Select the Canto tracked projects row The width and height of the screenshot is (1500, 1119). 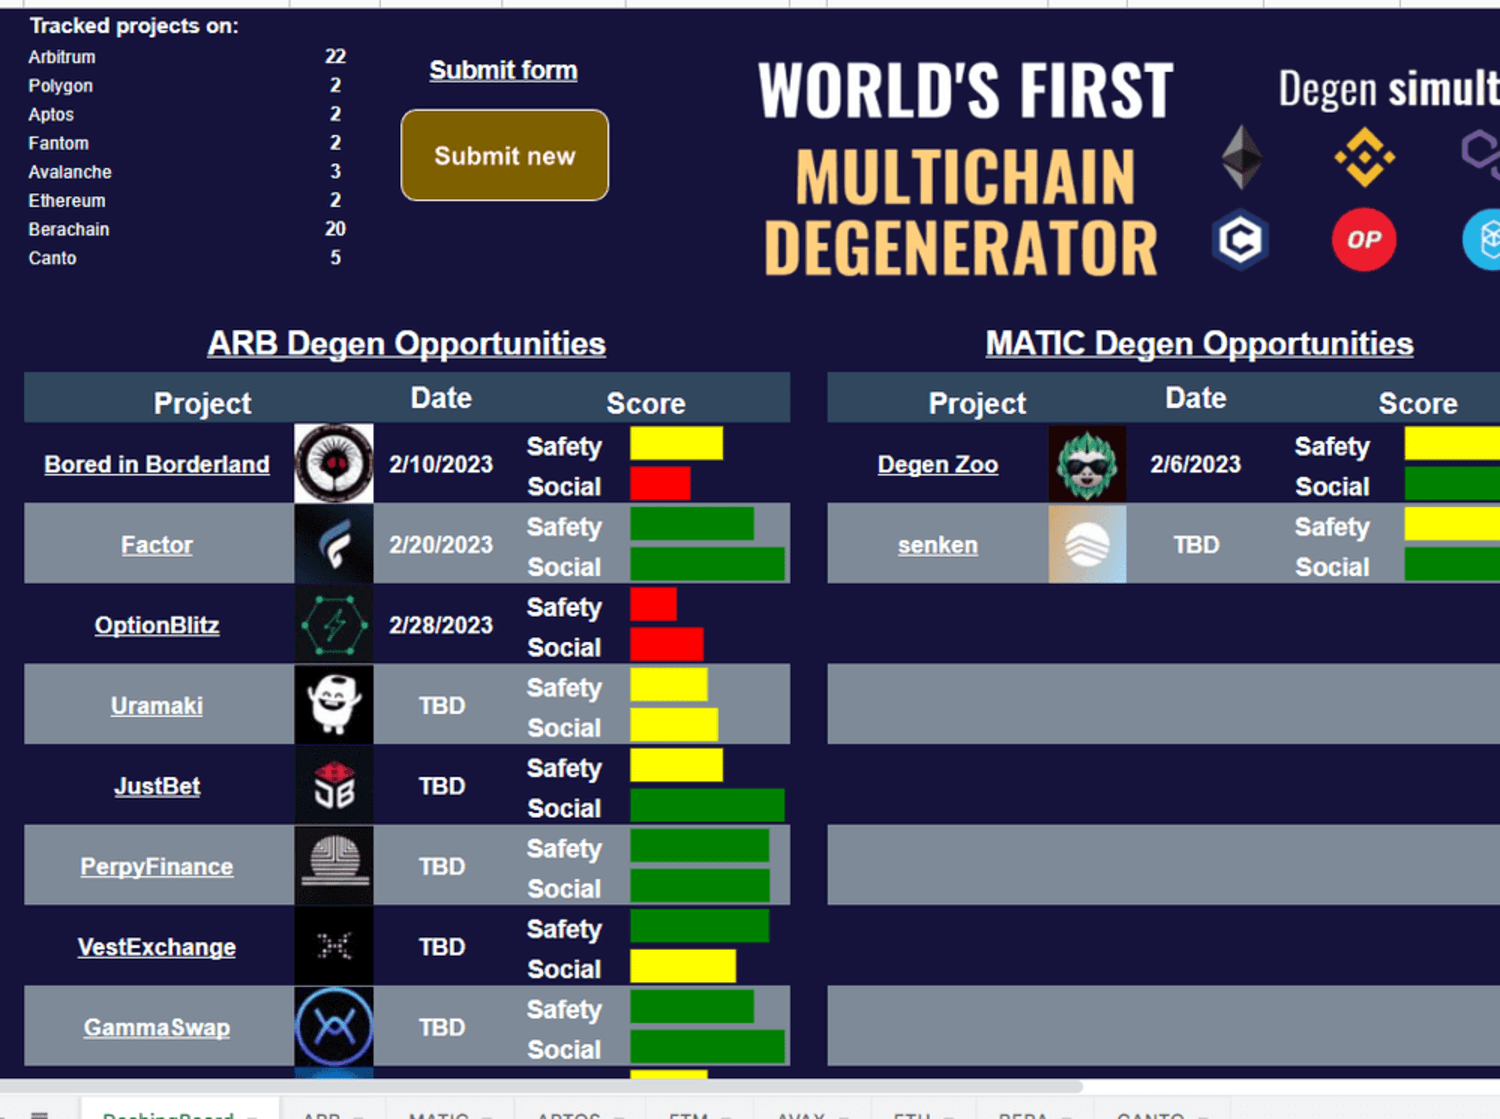(187, 258)
